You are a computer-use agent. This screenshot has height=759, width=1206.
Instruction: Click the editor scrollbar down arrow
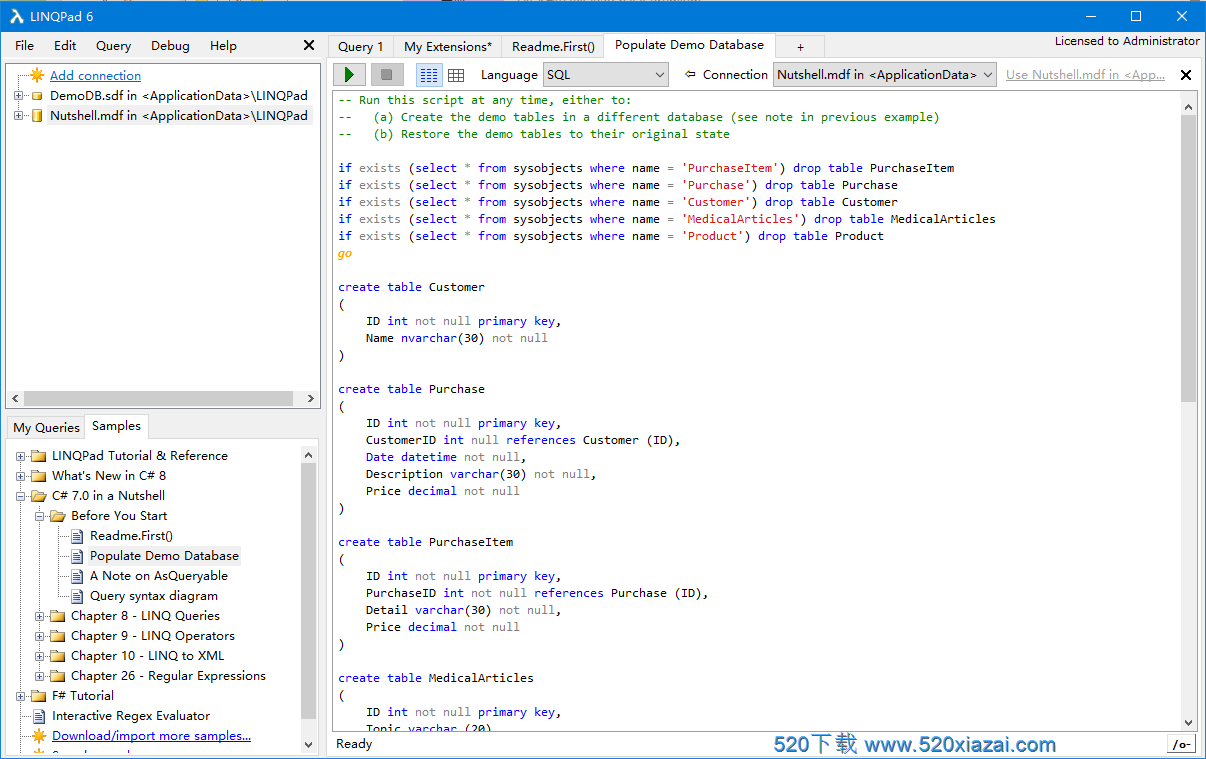click(x=1188, y=722)
